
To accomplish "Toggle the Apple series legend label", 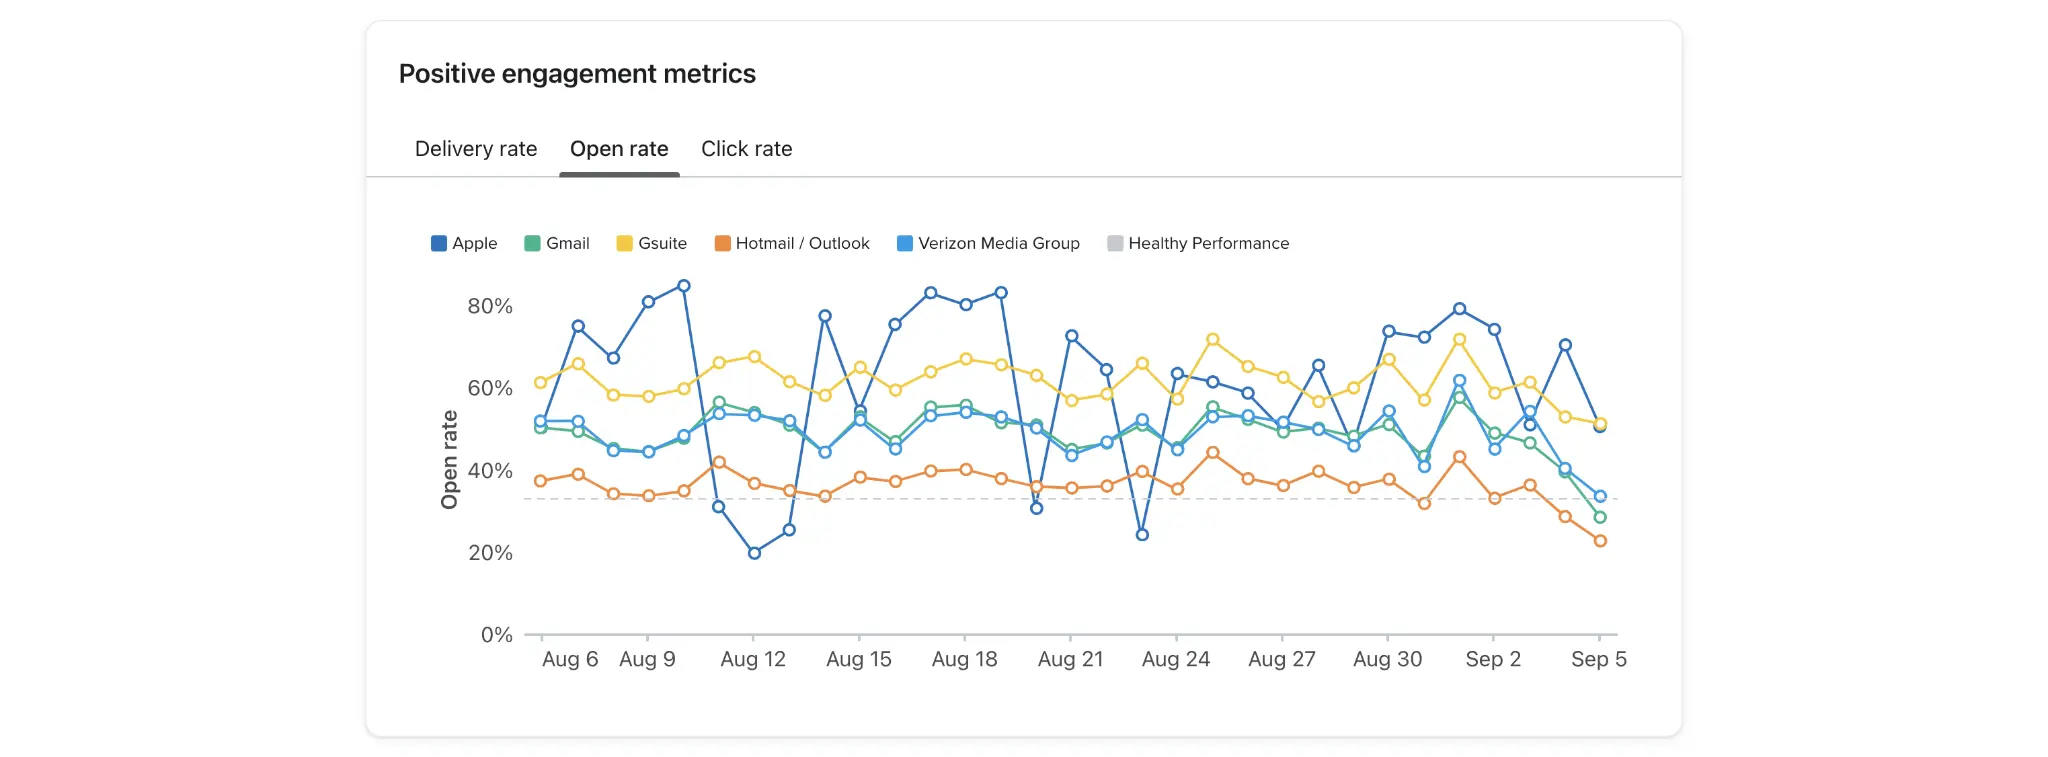I will [x=474, y=243].
